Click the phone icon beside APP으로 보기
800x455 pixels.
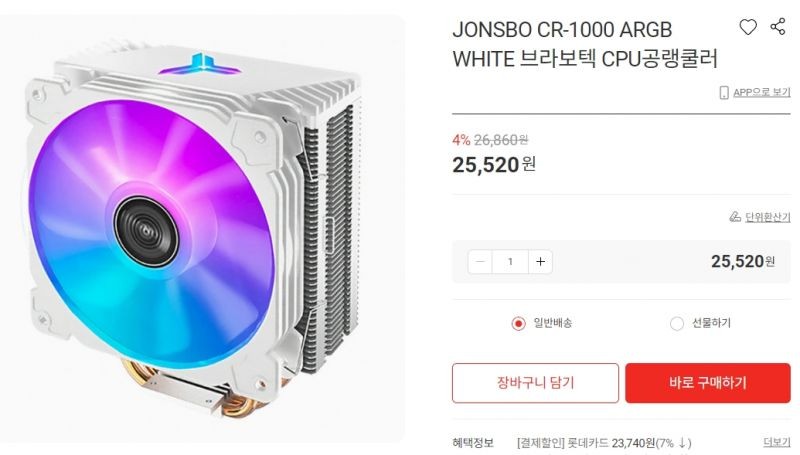point(723,92)
